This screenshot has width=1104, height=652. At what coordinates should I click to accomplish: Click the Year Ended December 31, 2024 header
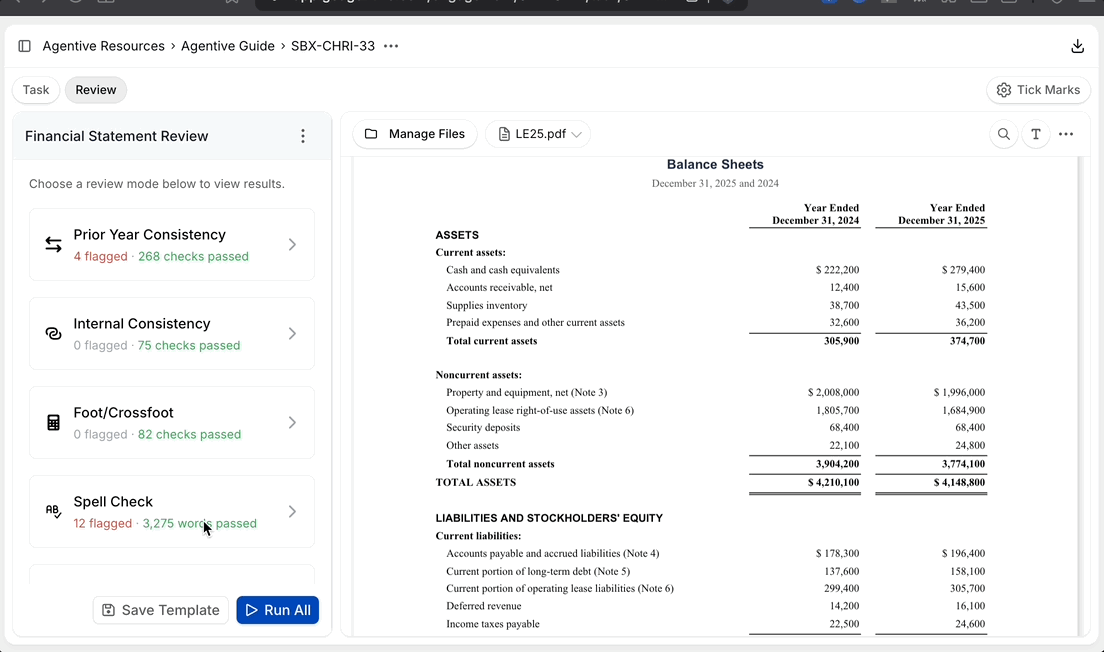(x=815, y=214)
